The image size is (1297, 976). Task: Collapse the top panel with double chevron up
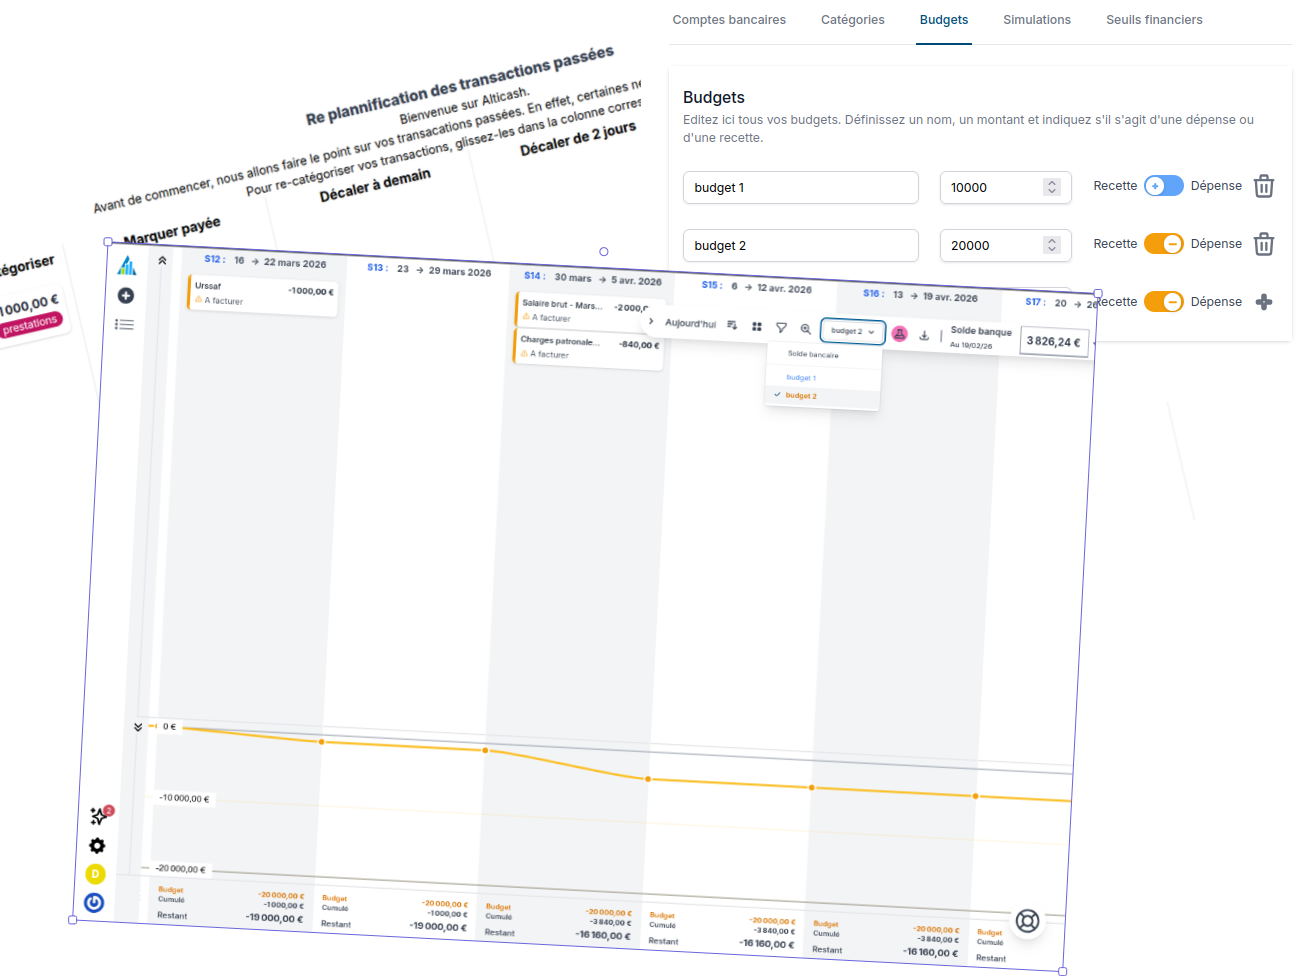coord(162,260)
